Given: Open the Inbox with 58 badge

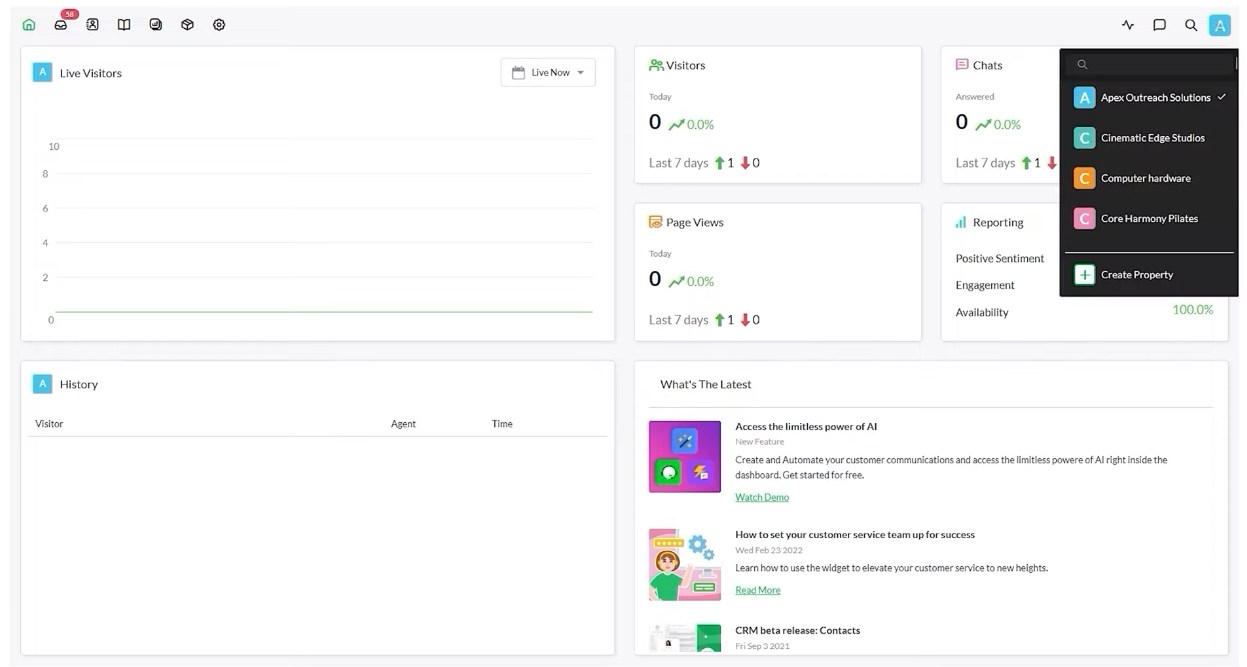Looking at the screenshot, I should 61,25.
